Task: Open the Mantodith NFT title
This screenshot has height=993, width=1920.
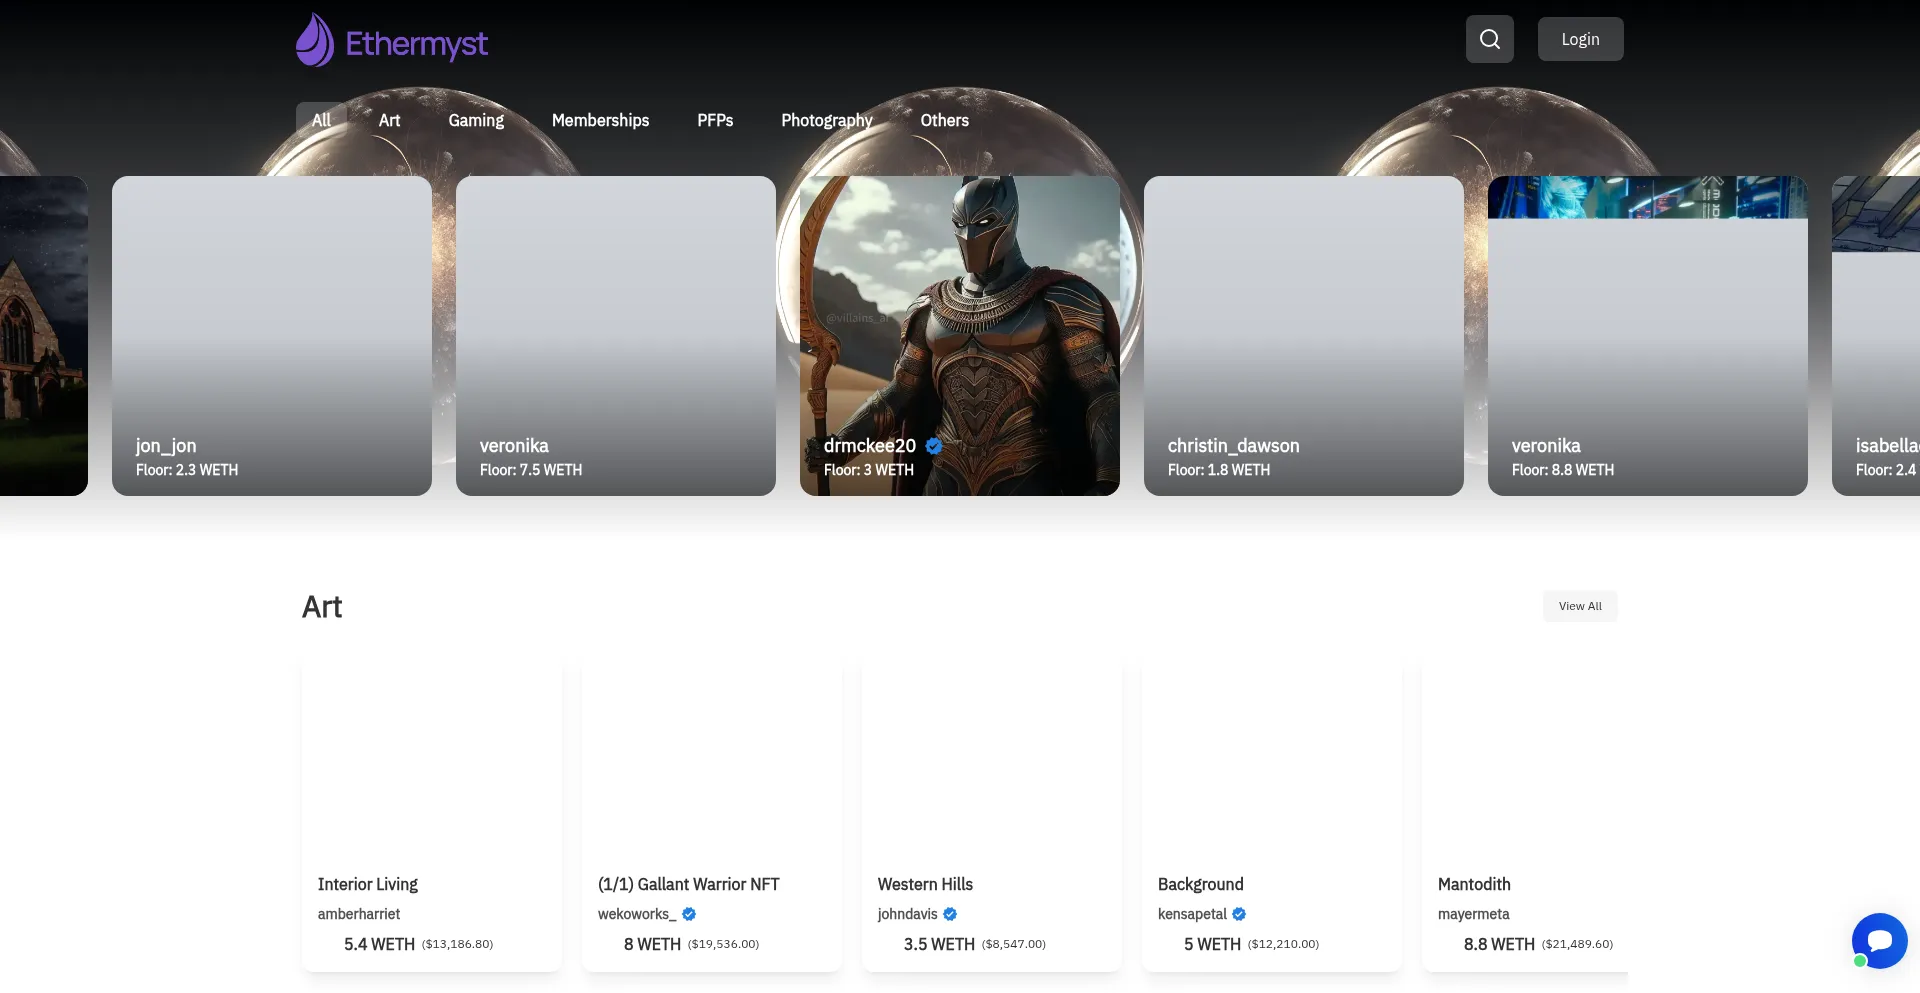Action: (x=1474, y=884)
